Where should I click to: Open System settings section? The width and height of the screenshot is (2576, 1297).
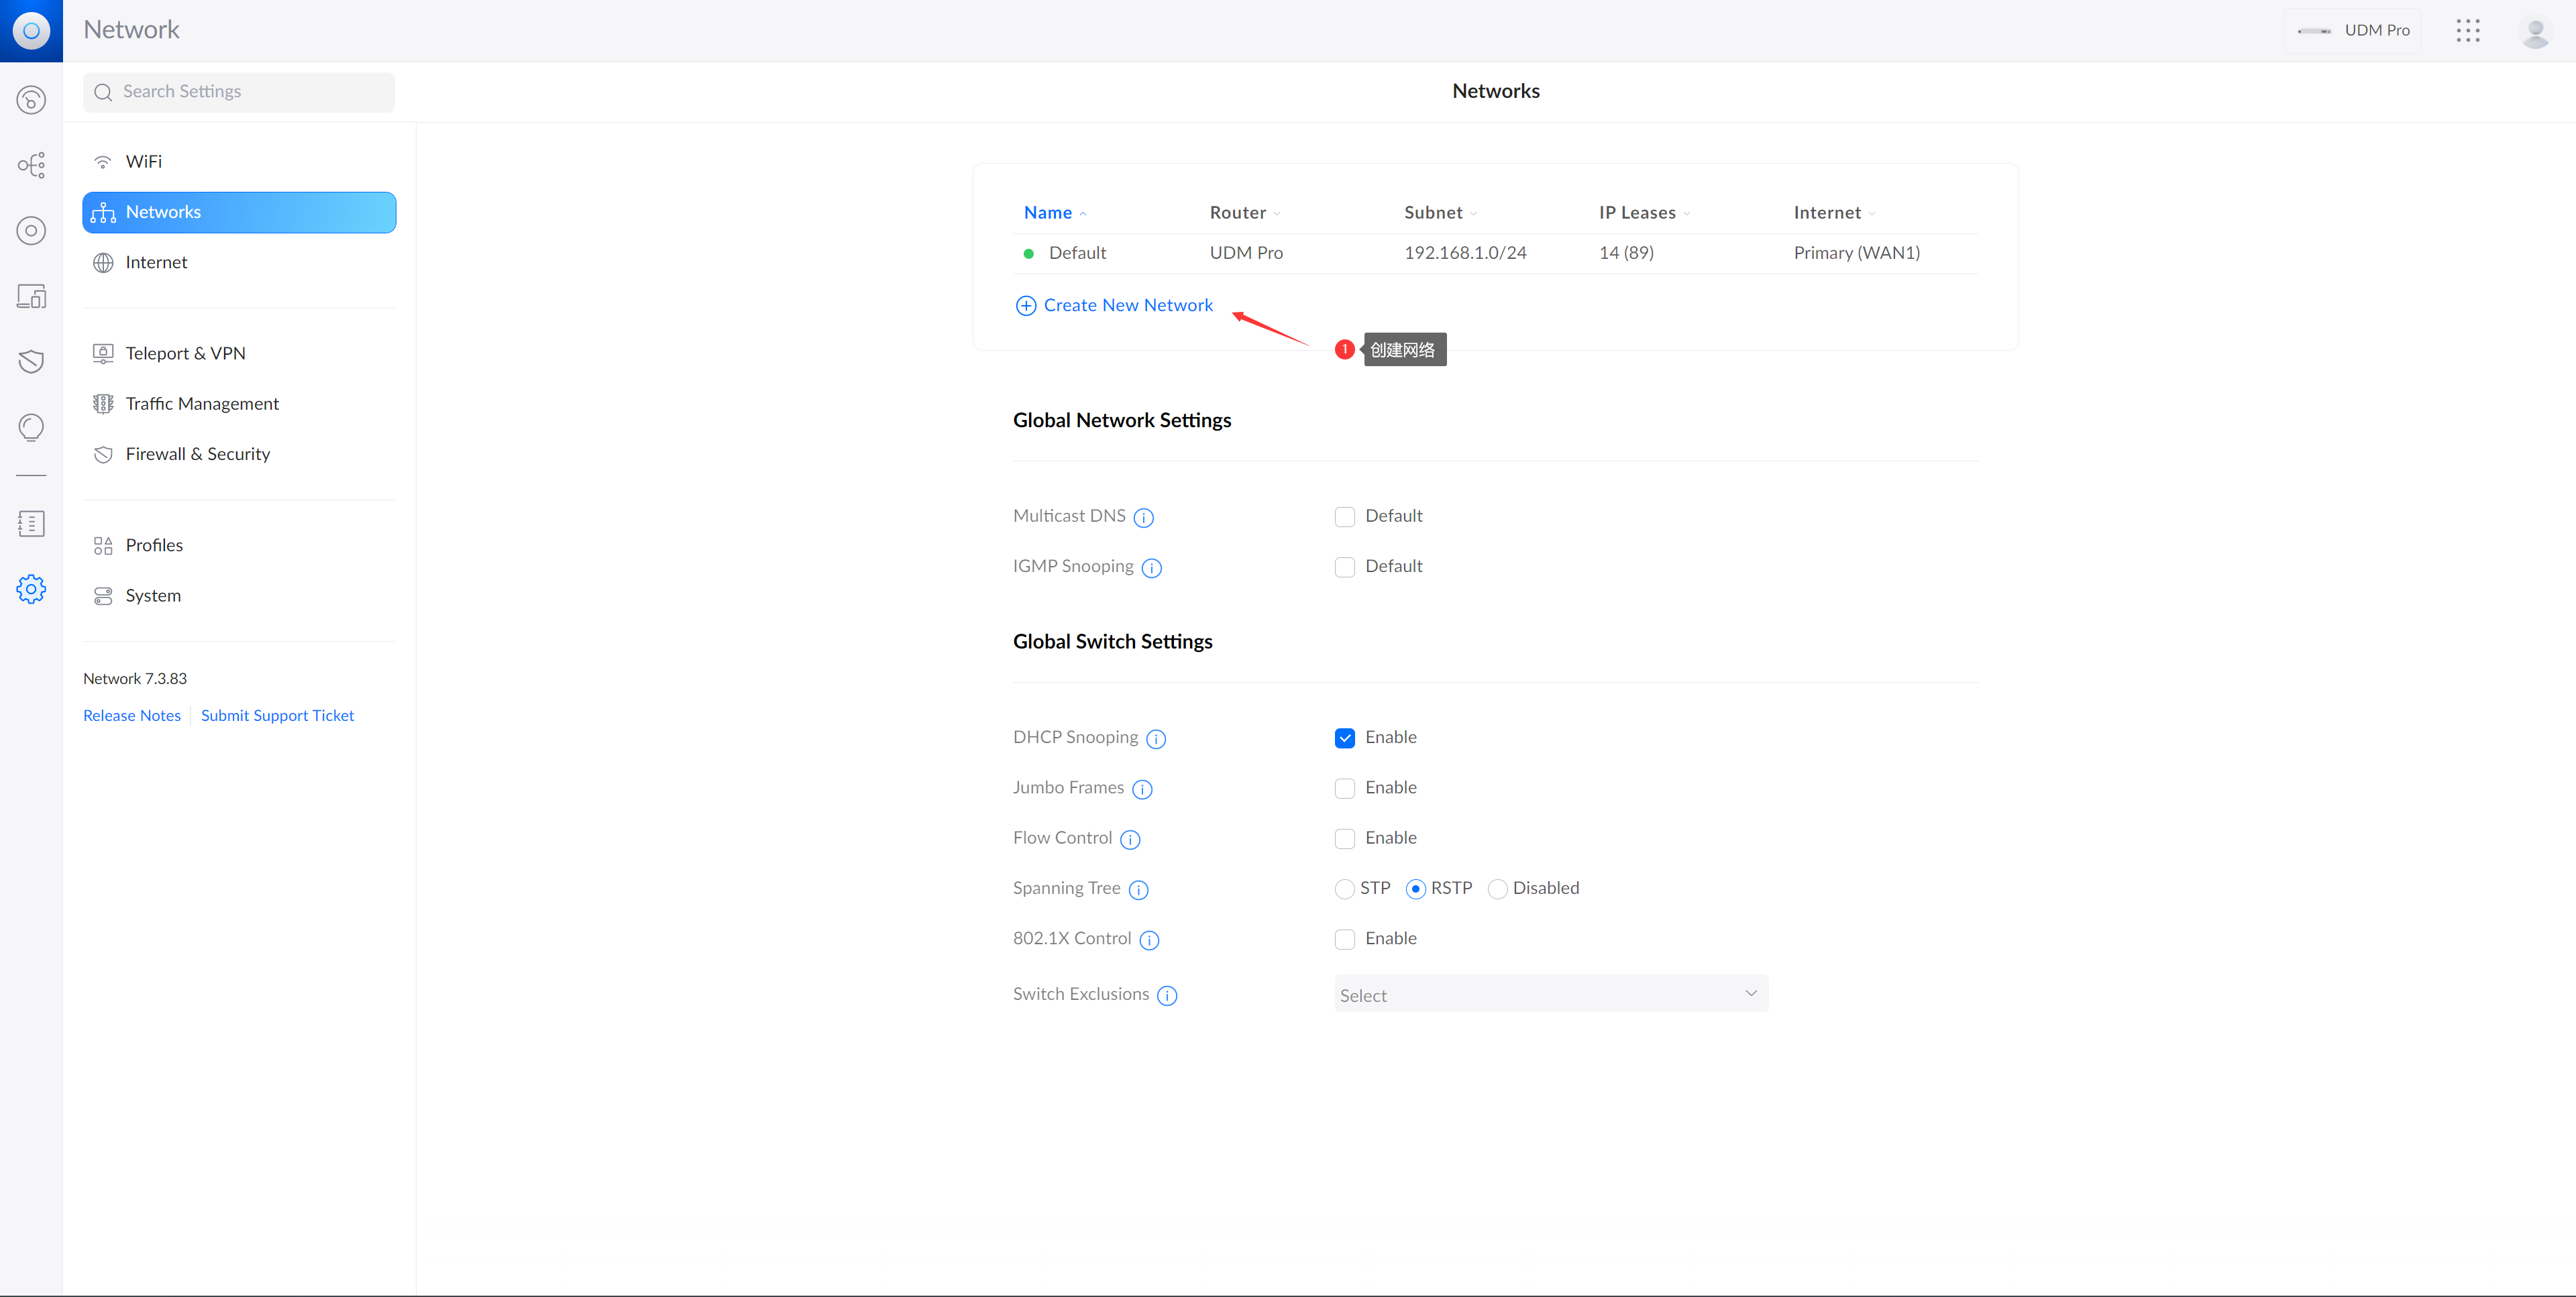239,596
